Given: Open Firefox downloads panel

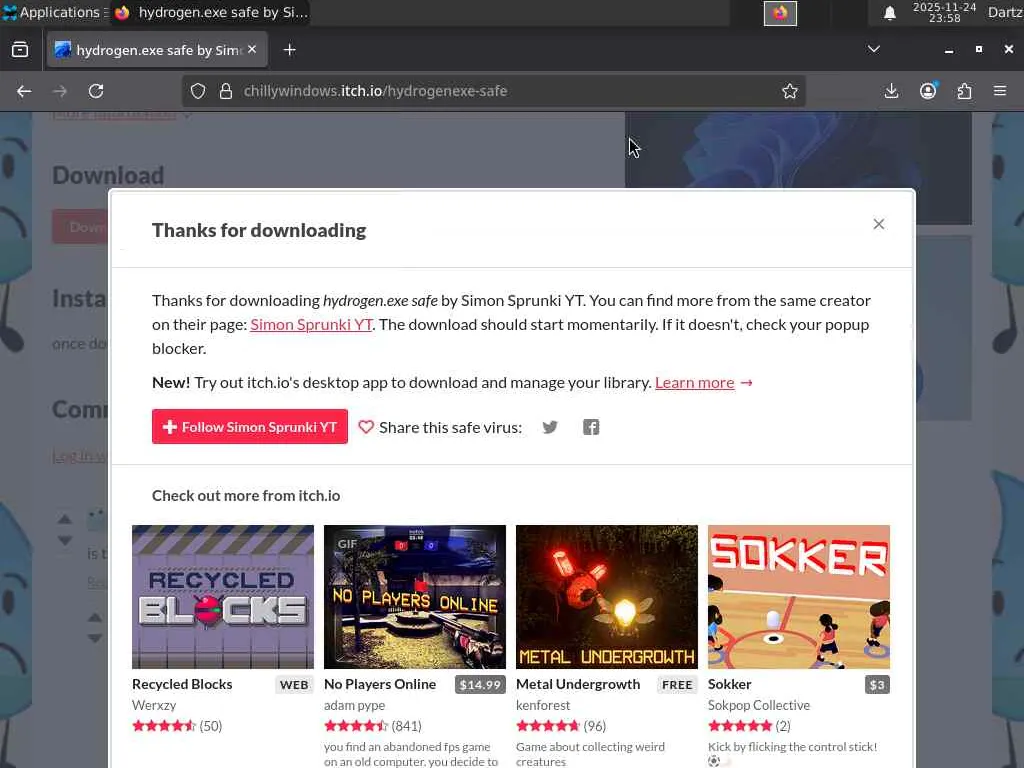Looking at the screenshot, I should click(891, 91).
